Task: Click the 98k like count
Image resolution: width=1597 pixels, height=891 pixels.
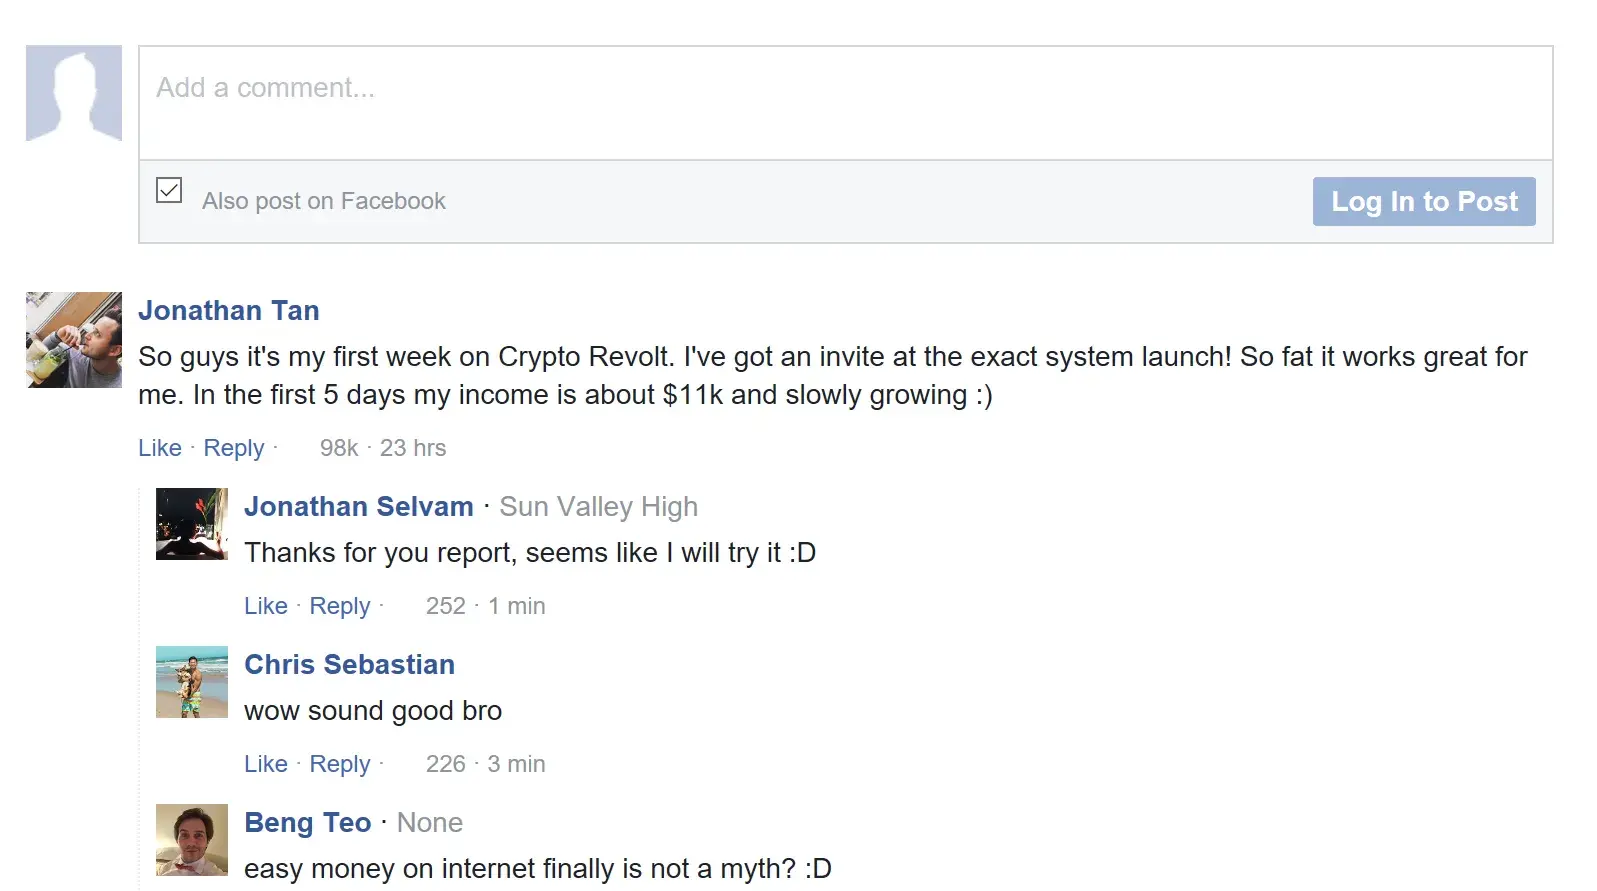Action: [x=339, y=448]
